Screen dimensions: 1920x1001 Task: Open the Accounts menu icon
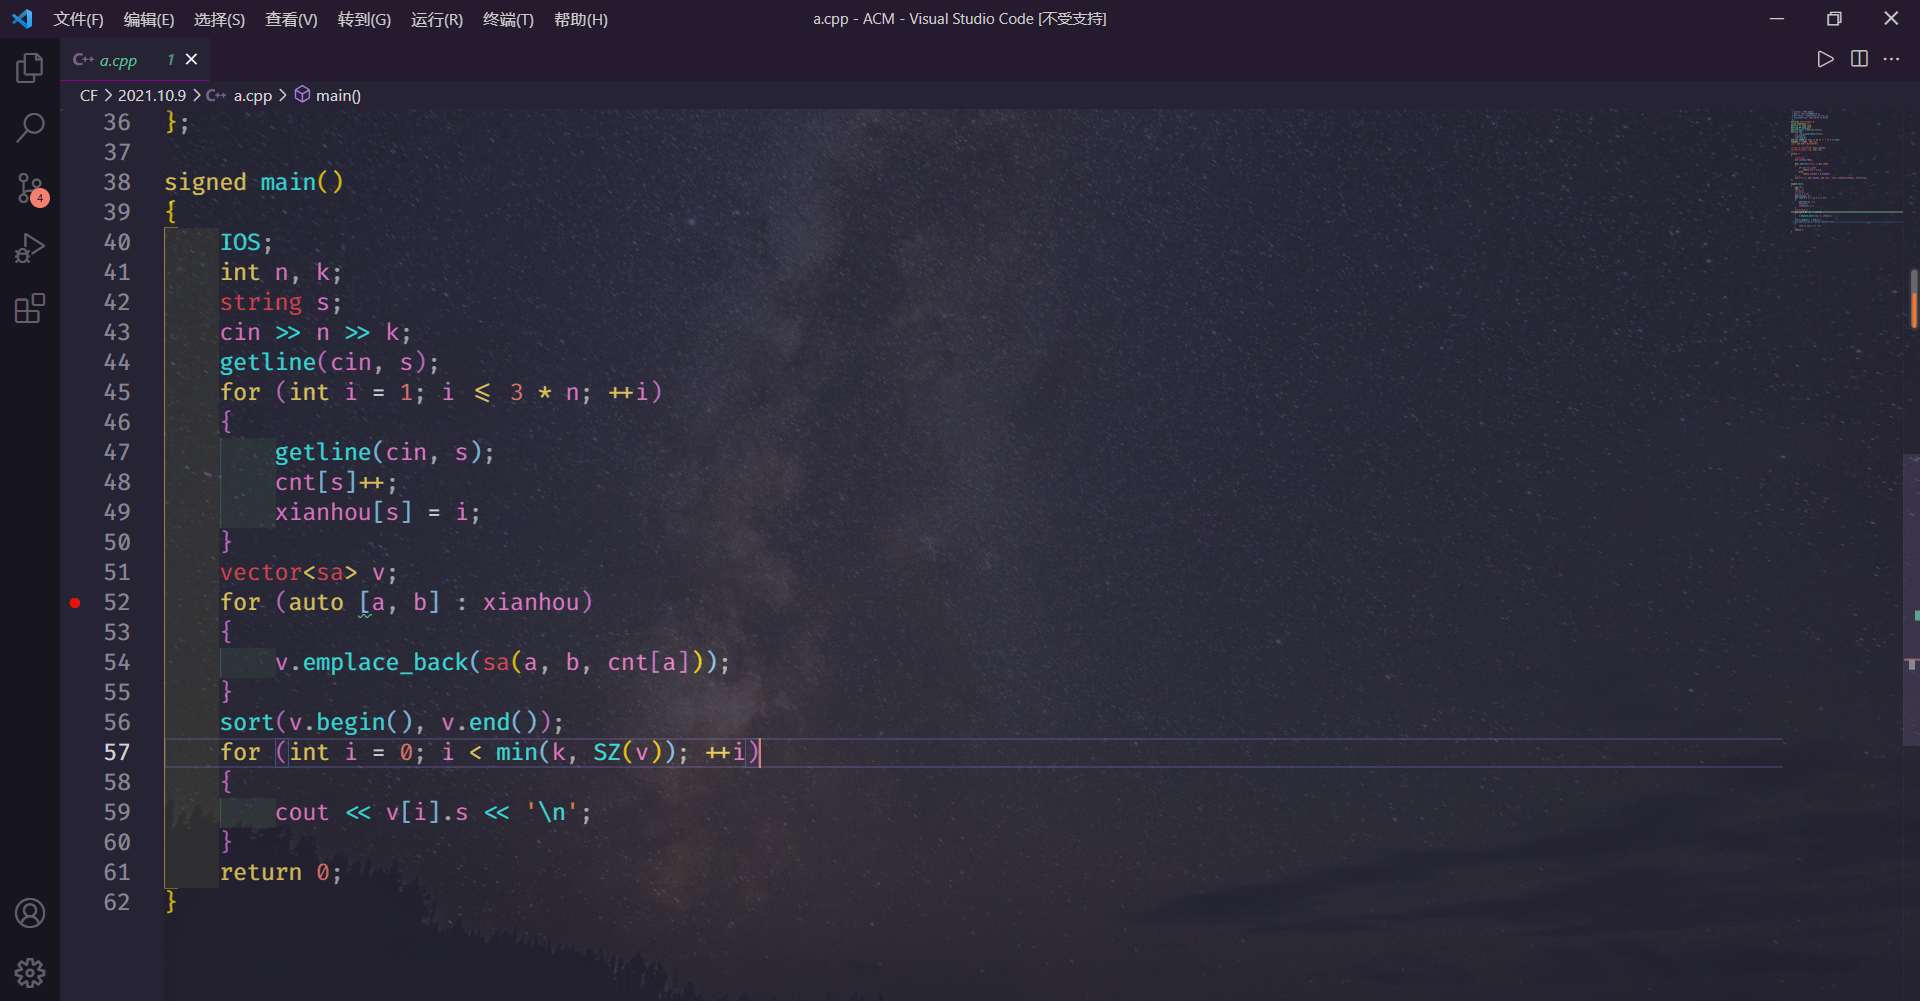pyautogui.click(x=30, y=913)
